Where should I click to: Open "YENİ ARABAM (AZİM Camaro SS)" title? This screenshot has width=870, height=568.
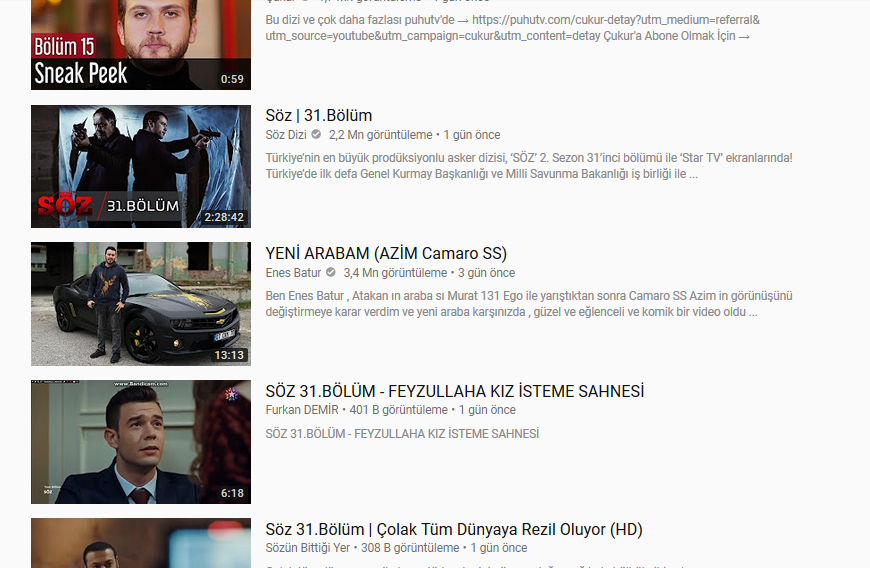(x=386, y=253)
